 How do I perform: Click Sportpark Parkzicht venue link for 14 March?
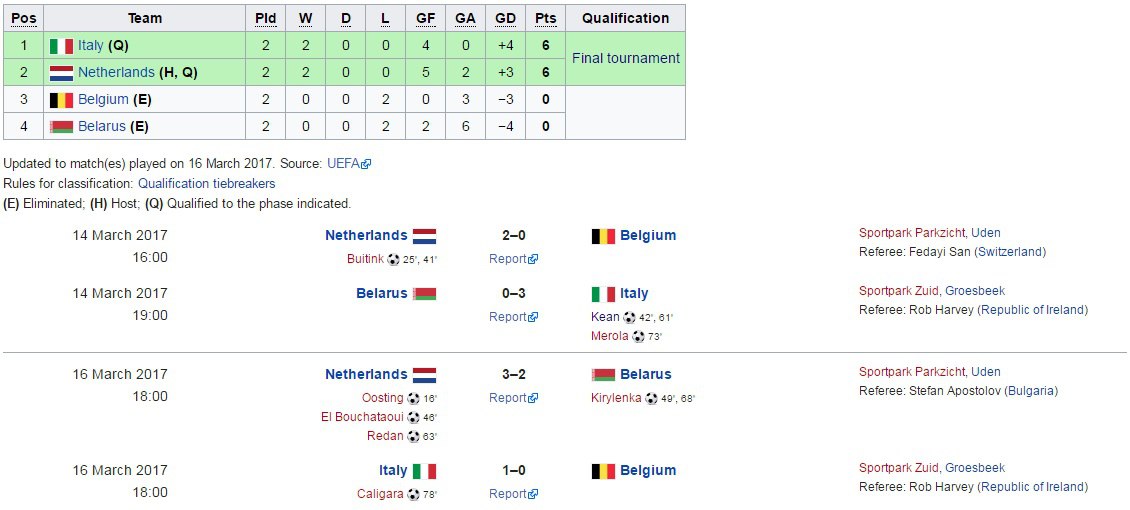pyautogui.click(x=912, y=233)
